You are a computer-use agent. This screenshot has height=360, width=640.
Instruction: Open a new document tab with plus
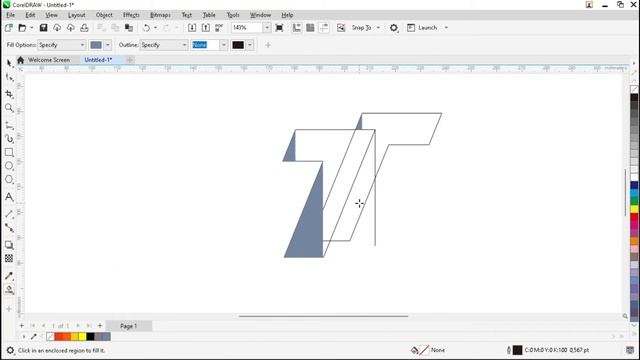point(130,60)
